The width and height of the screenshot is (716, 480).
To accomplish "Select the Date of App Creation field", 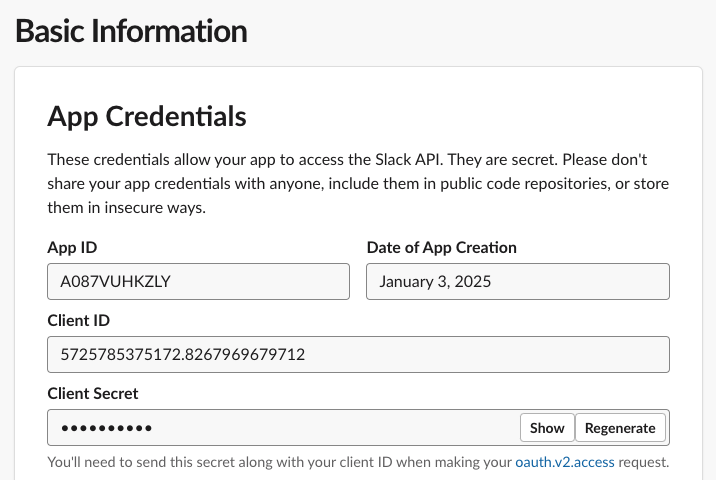I will point(517,281).
